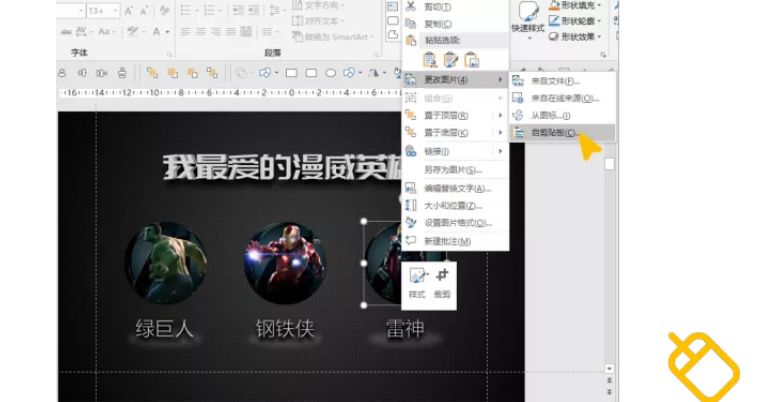Select the rounded rectangle in quick toolbar
The width and height of the screenshot is (760, 402).
[x=311, y=73]
